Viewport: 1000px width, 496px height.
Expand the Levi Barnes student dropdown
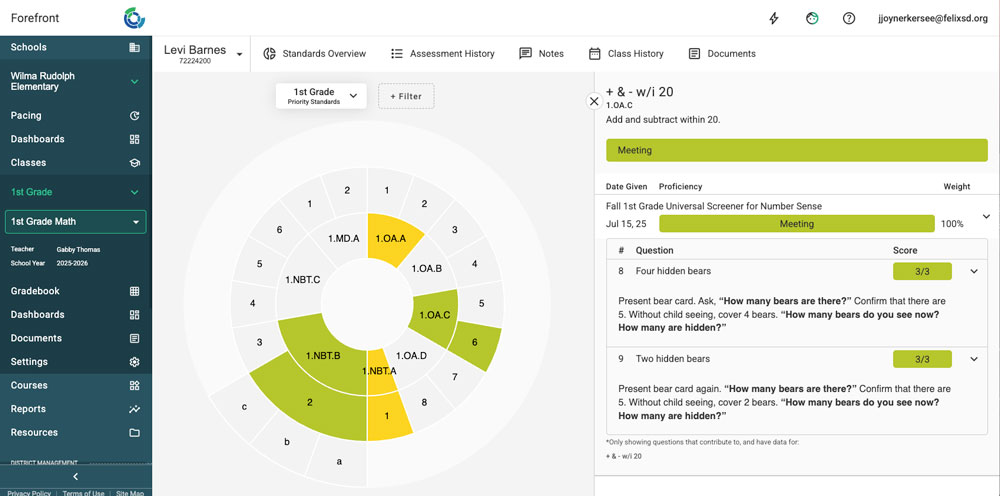[239, 54]
